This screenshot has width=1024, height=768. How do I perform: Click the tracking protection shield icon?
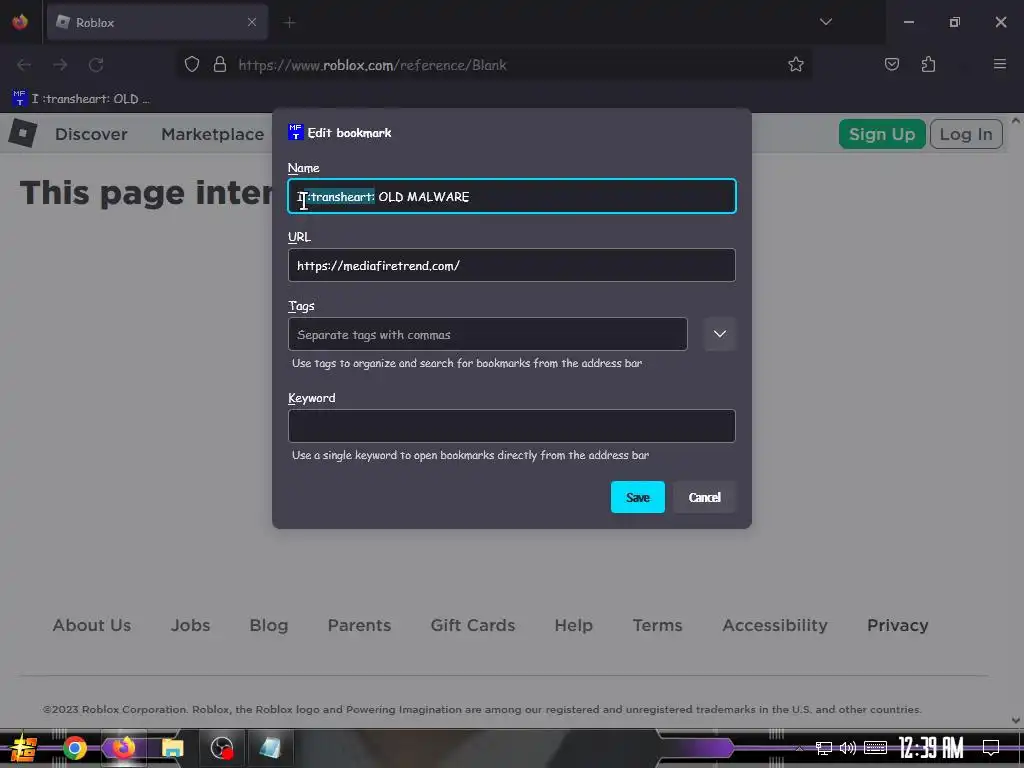(x=191, y=64)
